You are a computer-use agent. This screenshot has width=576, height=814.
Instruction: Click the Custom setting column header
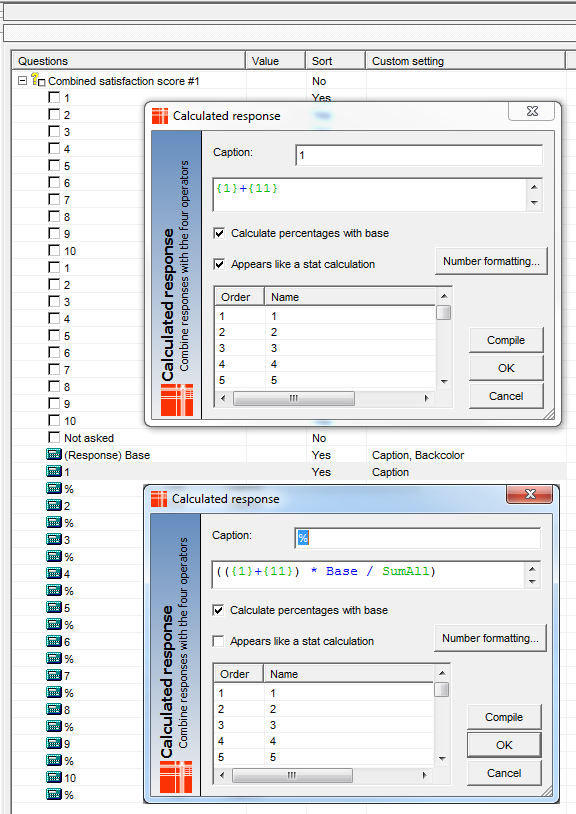[x=465, y=61]
